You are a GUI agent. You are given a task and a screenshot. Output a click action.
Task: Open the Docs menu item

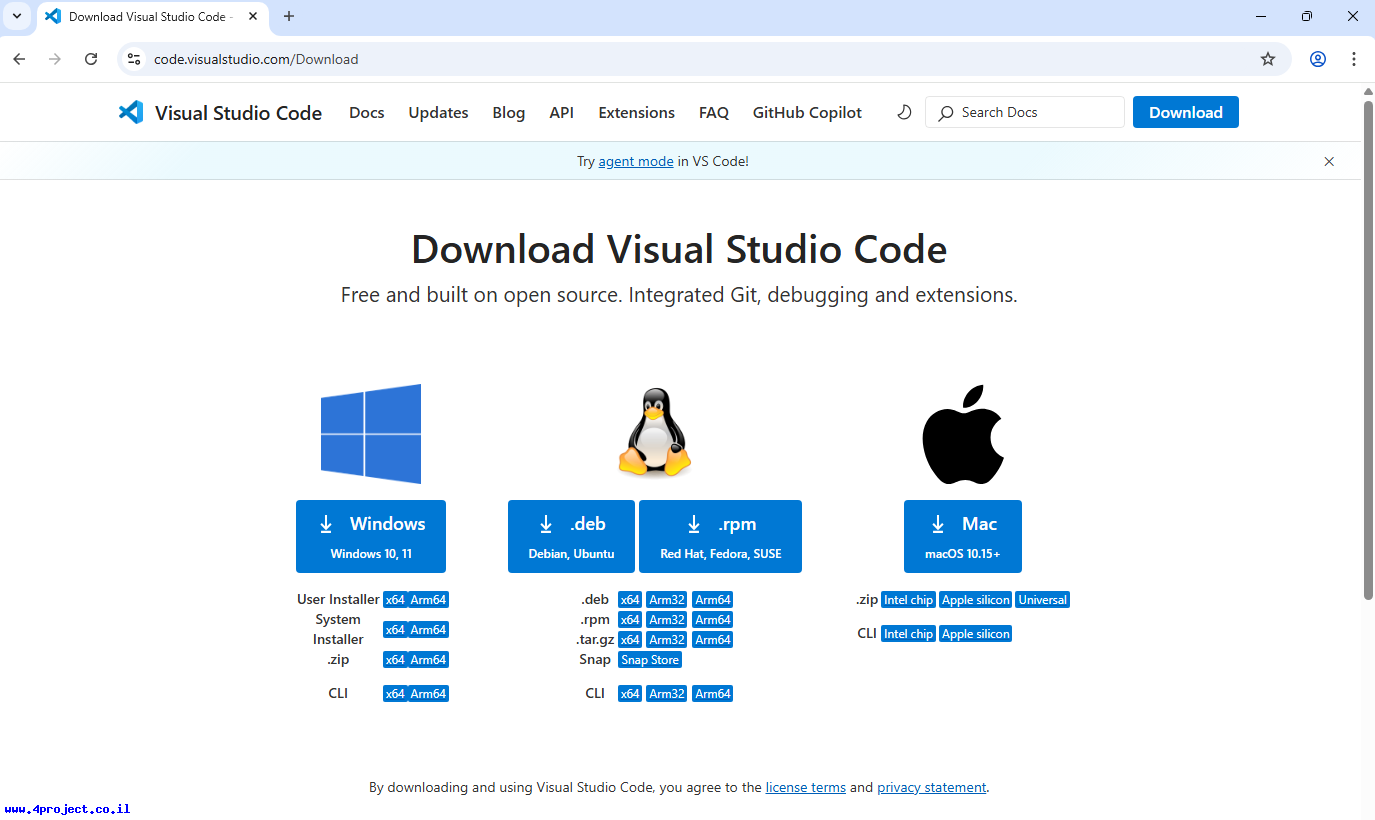367,113
